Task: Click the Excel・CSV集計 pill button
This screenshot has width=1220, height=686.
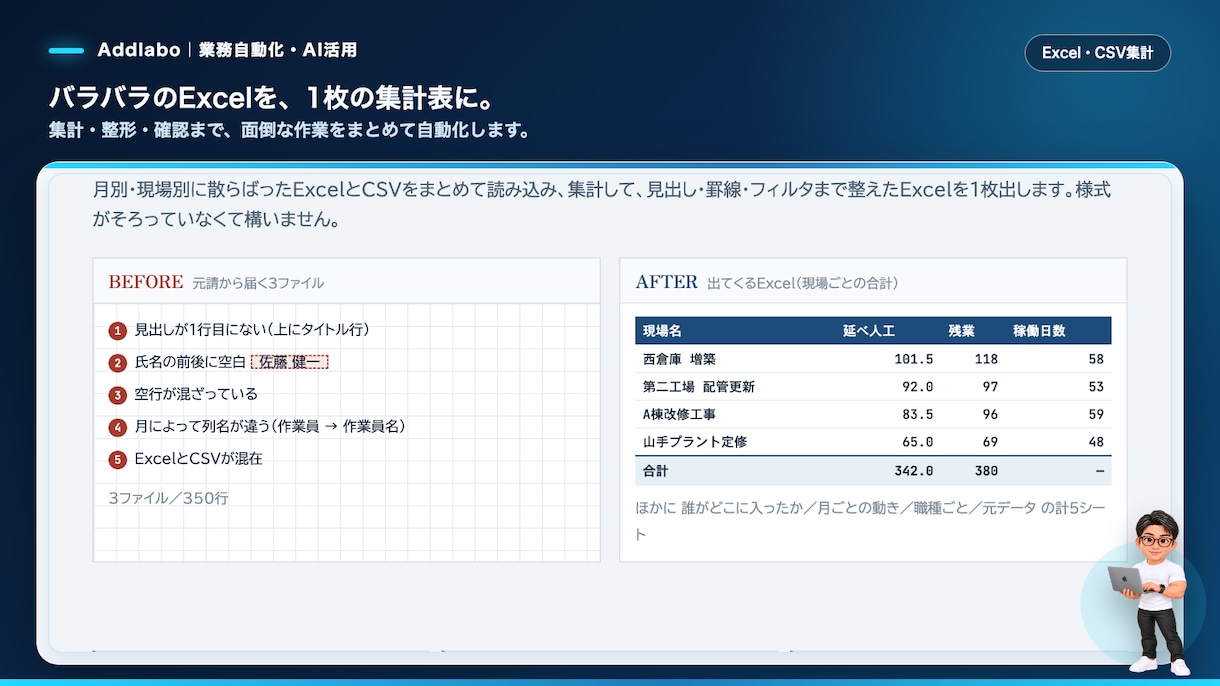Action: click(x=1097, y=53)
